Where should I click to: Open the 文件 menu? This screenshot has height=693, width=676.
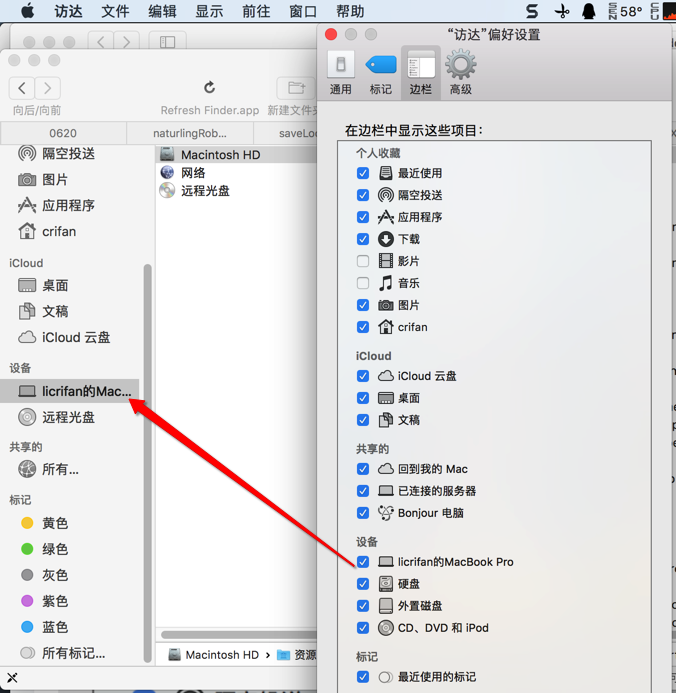tap(115, 11)
